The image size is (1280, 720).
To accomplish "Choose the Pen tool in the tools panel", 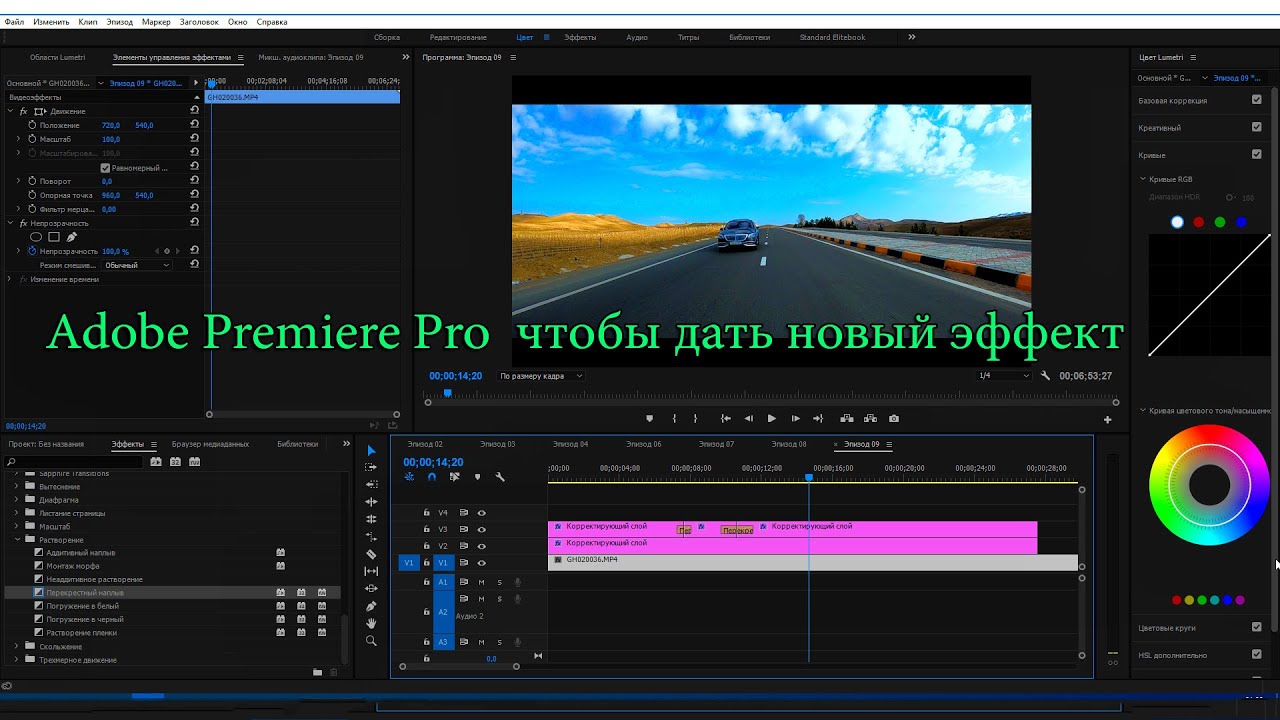I will click(371, 606).
